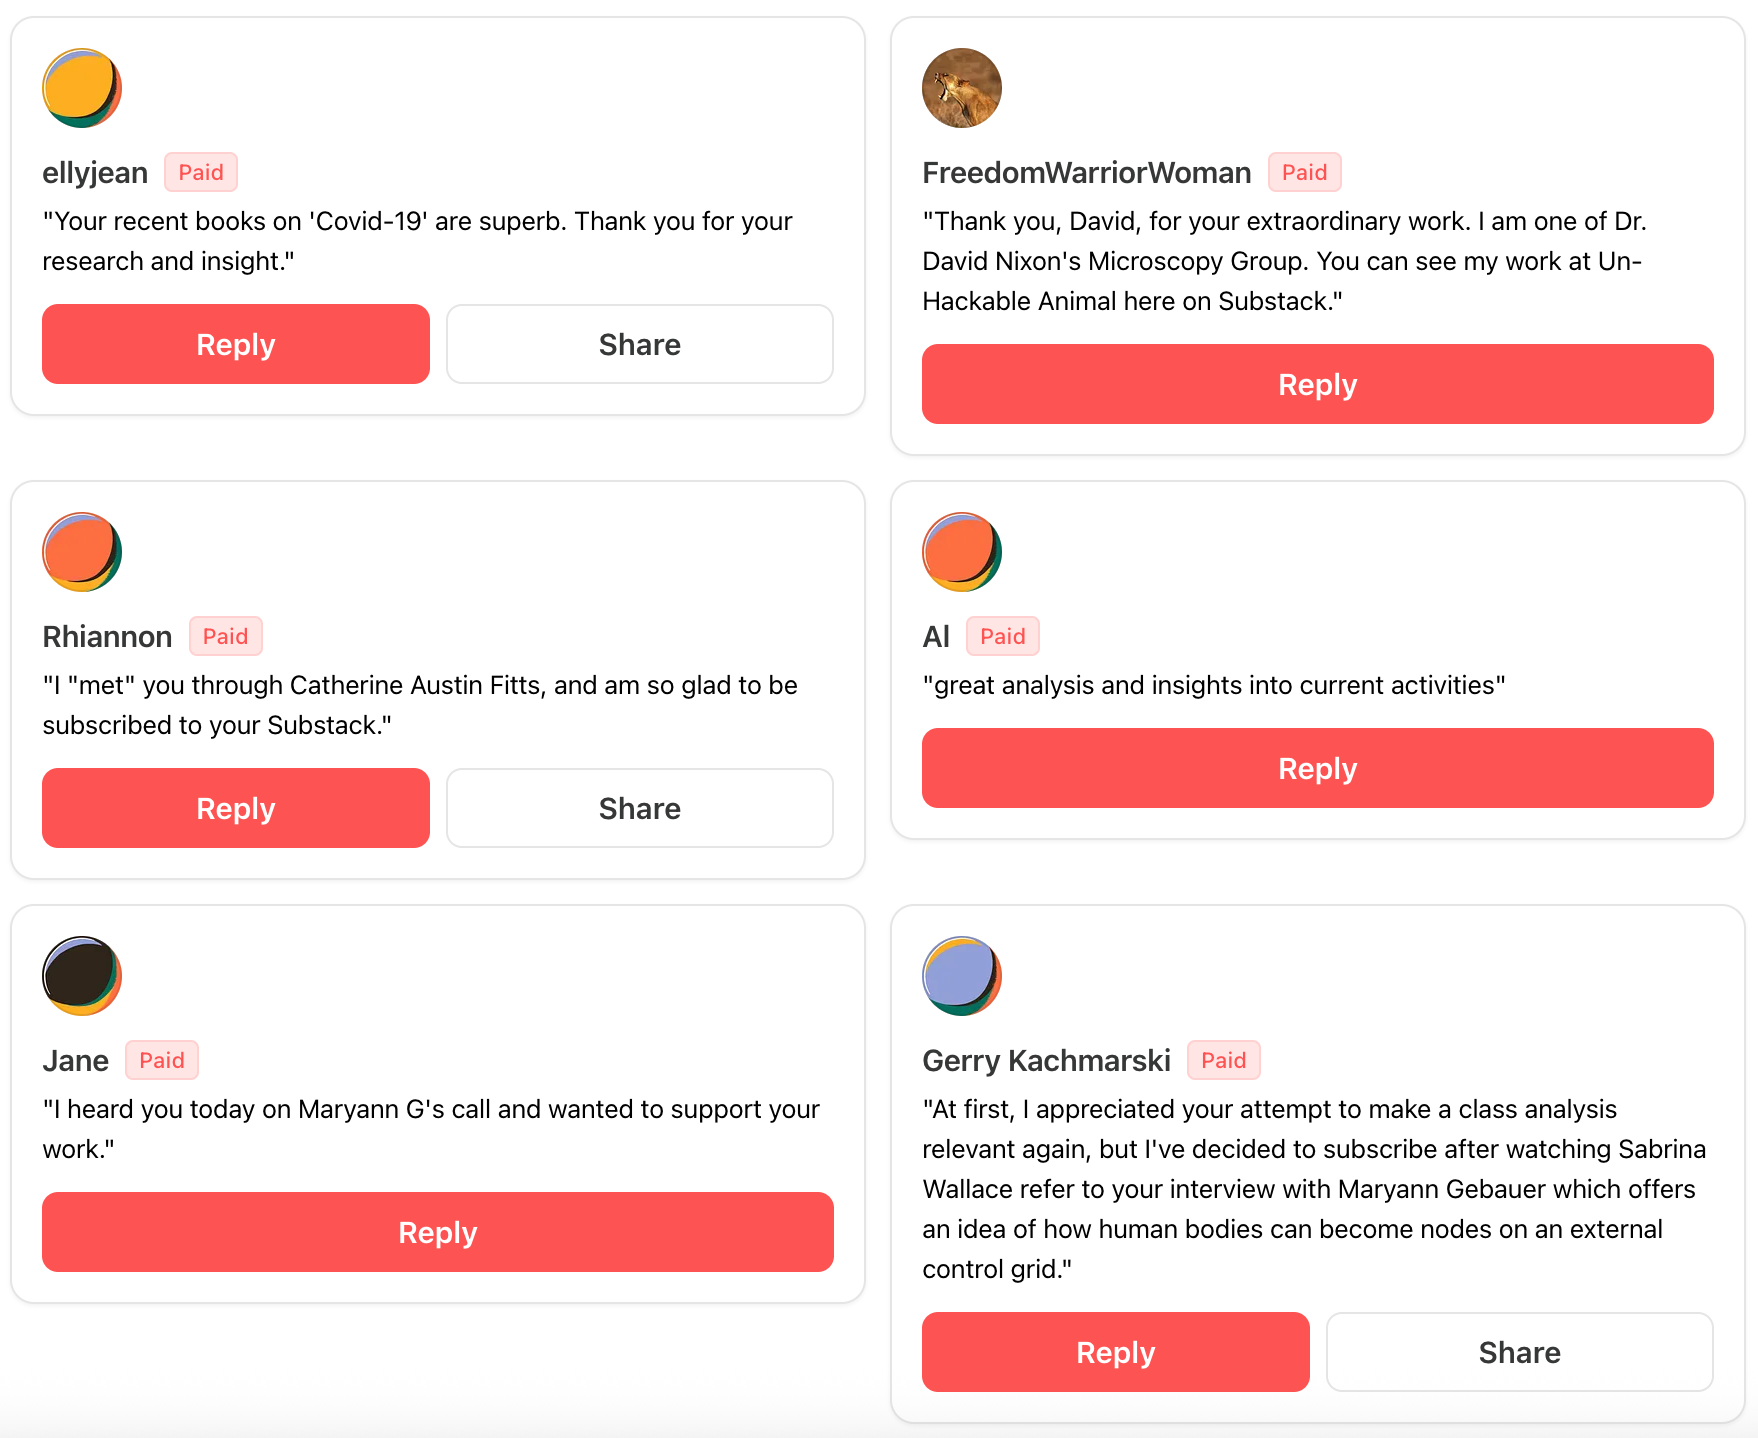Share Rhiannon's Catherine Austin Fitts comment
Image resolution: width=1758 pixels, height=1438 pixels.
click(x=639, y=808)
